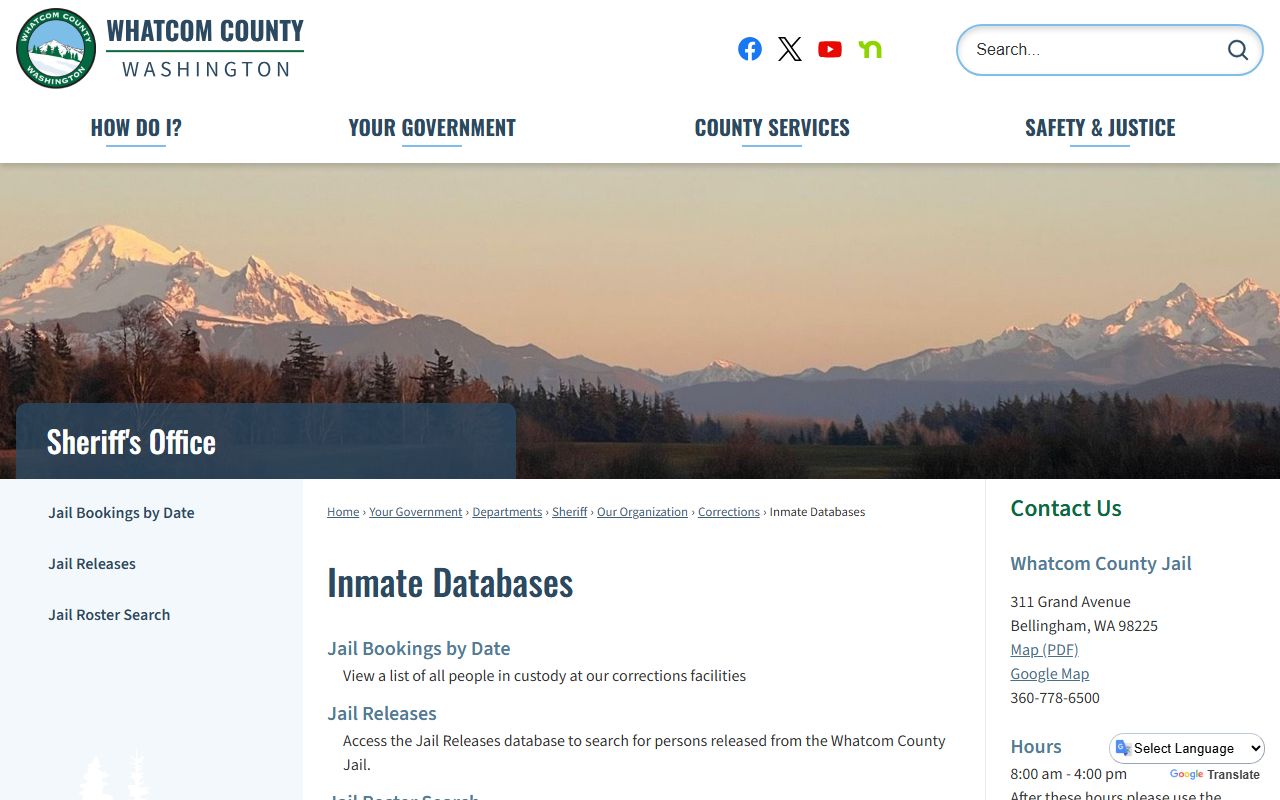Open Jail Releases heading link in content
This screenshot has height=800, width=1280.
(x=382, y=714)
